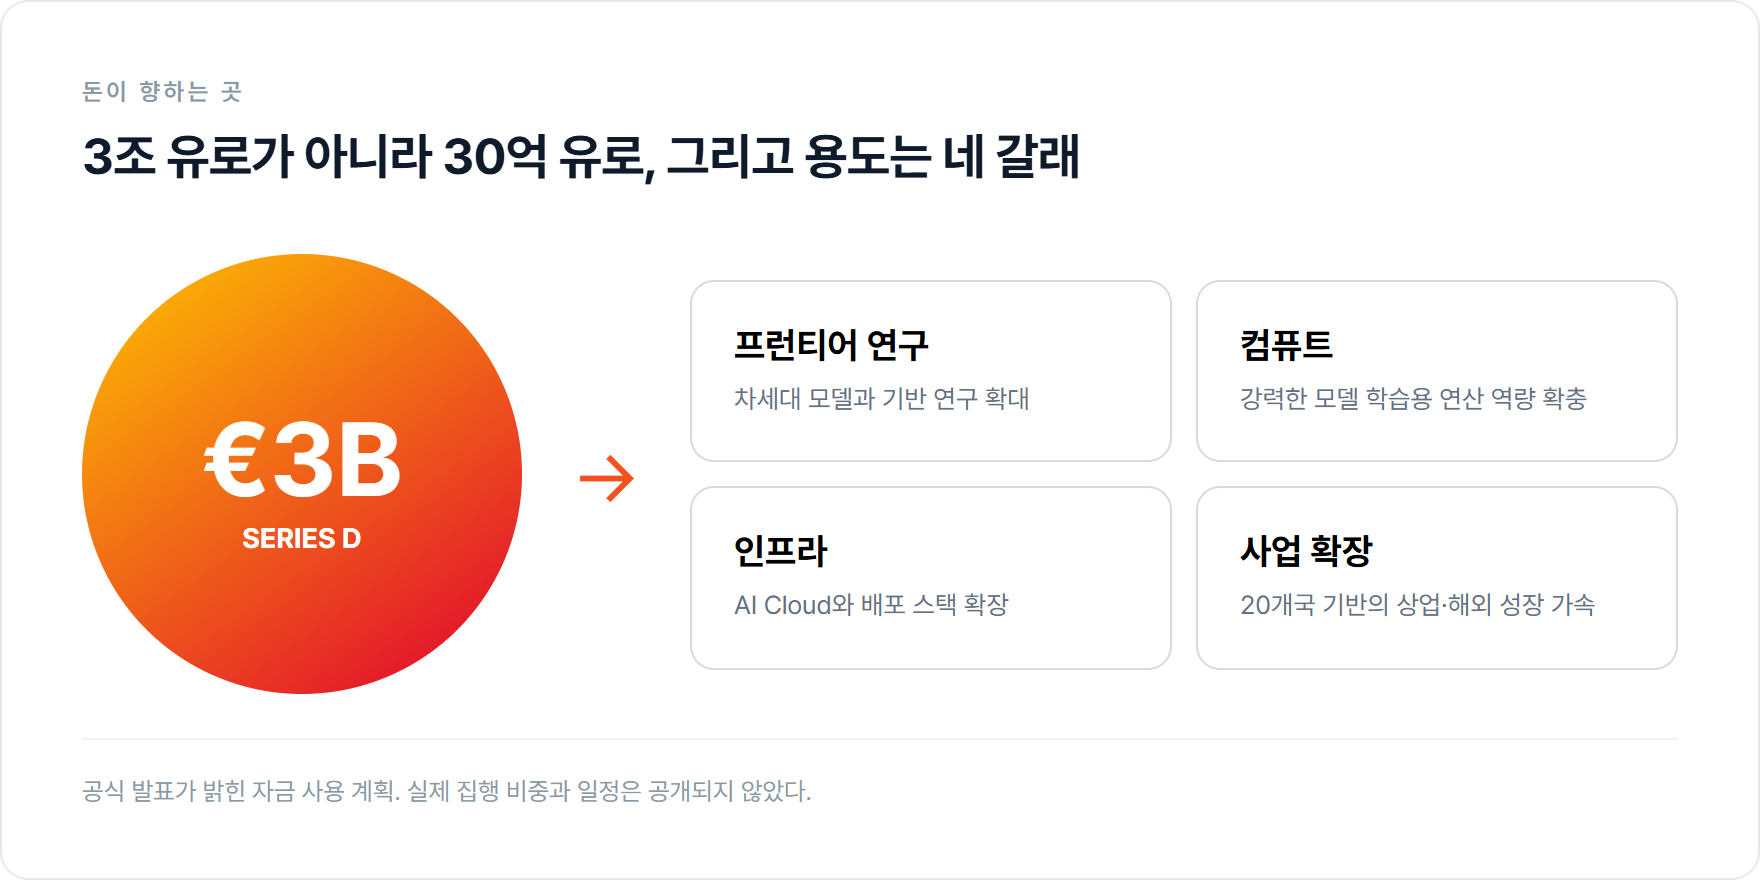Click the orange right arrow icon
1760x882 pixels.
click(x=607, y=478)
